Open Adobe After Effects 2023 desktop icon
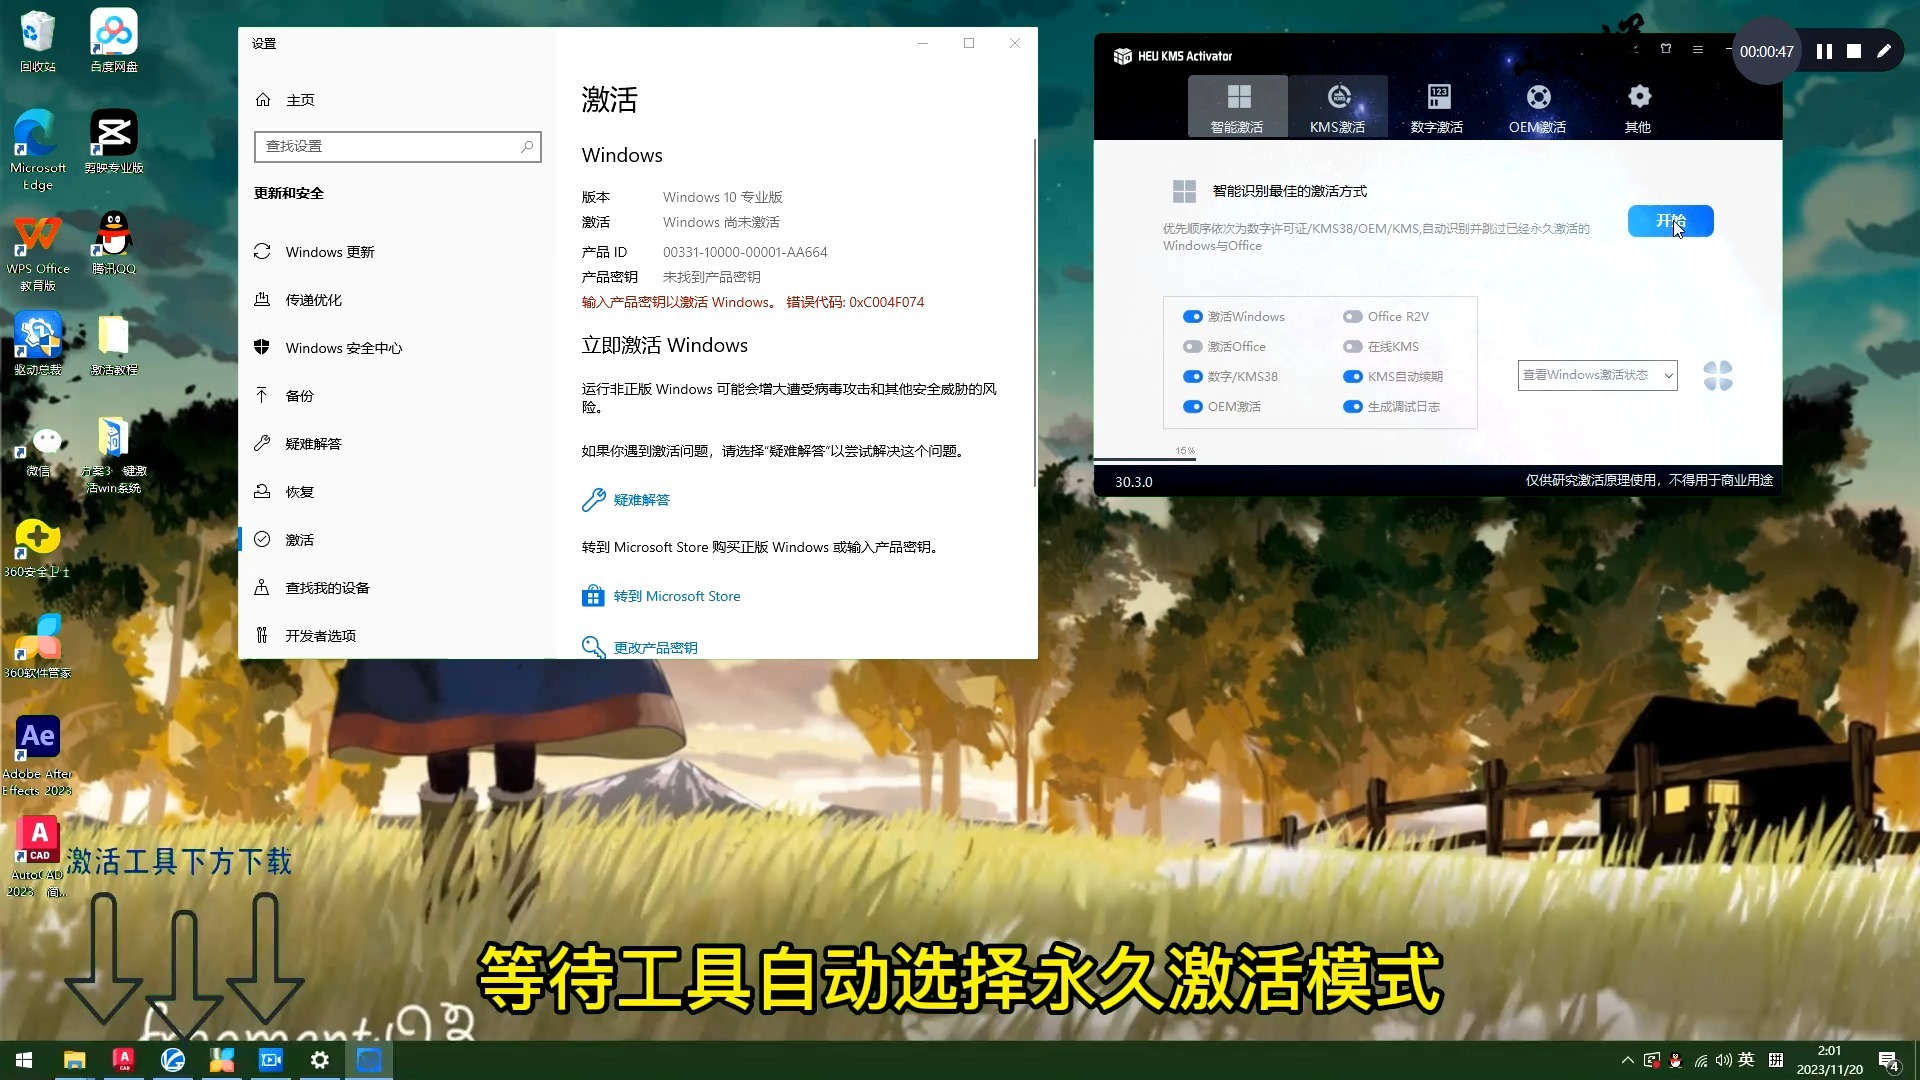The width and height of the screenshot is (1920, 1080). (37, 756)
